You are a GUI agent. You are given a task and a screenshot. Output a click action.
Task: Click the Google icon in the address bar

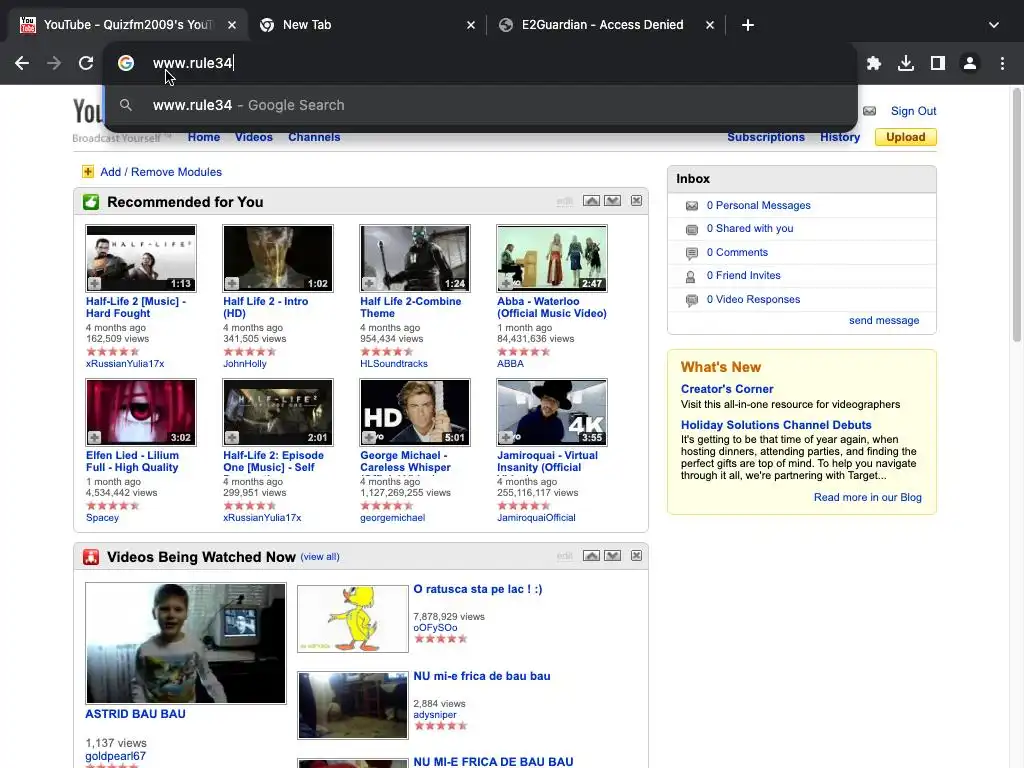pos(126,63)
